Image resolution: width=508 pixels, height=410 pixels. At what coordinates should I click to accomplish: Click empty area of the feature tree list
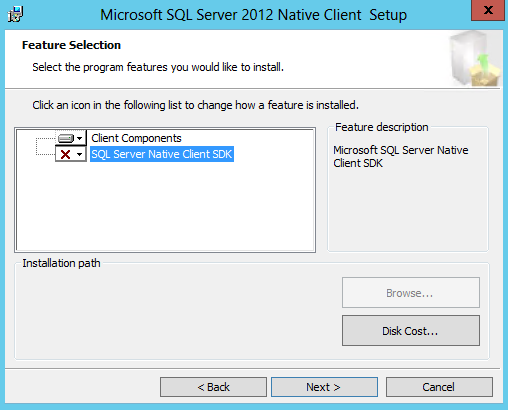(165, 207)
